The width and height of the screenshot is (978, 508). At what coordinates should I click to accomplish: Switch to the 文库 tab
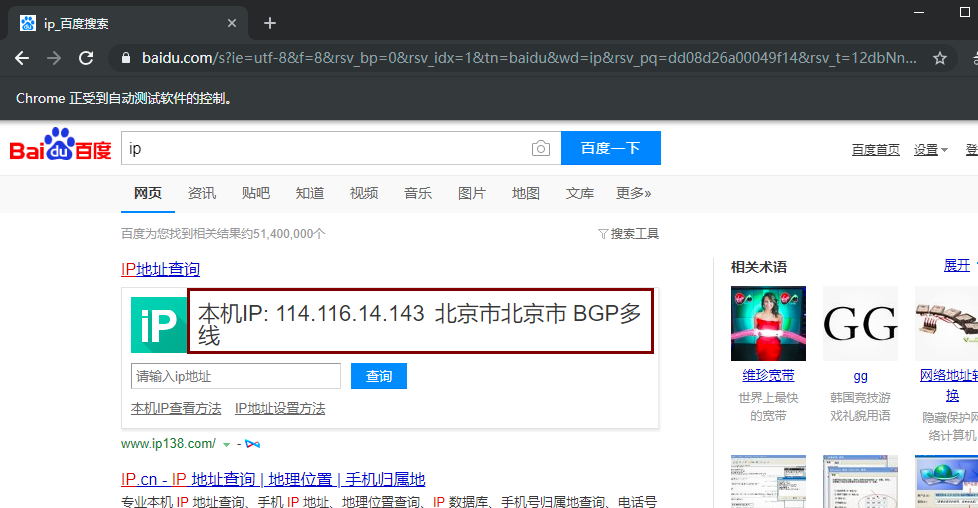point(579,193)
